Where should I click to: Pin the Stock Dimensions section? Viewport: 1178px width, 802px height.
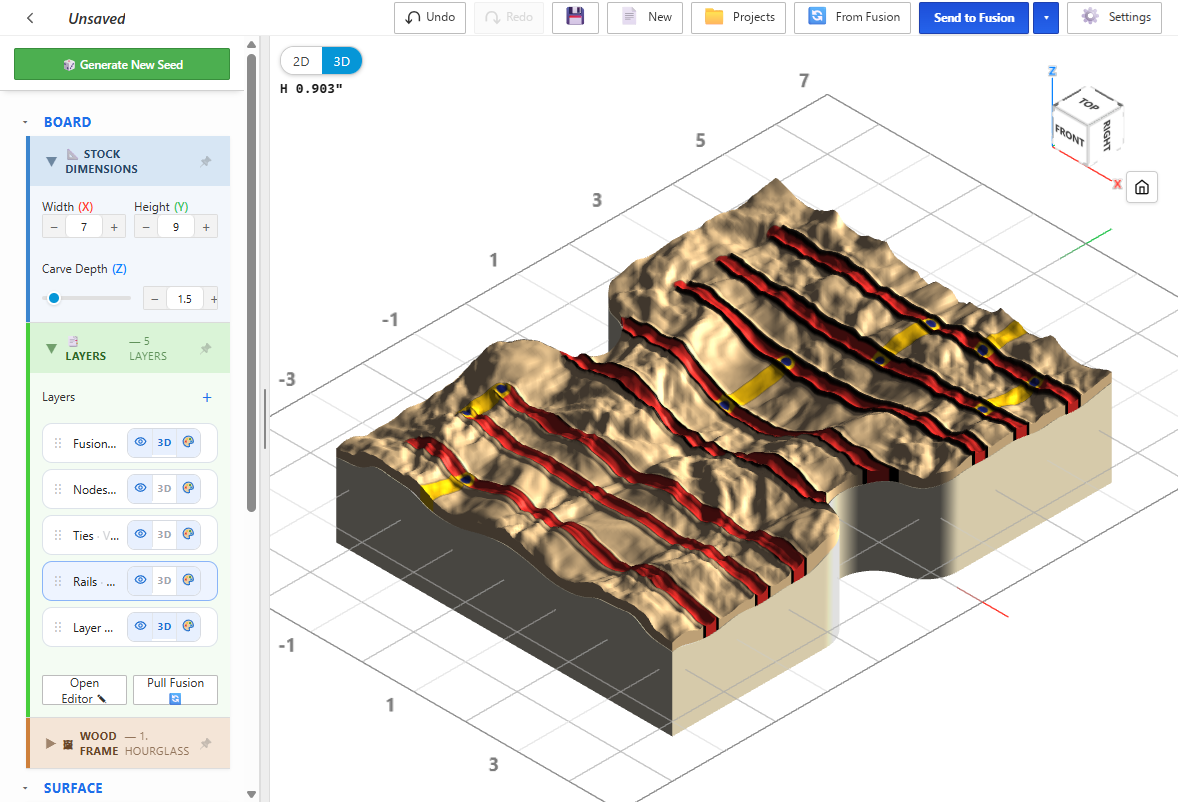(x=206, y=161)
